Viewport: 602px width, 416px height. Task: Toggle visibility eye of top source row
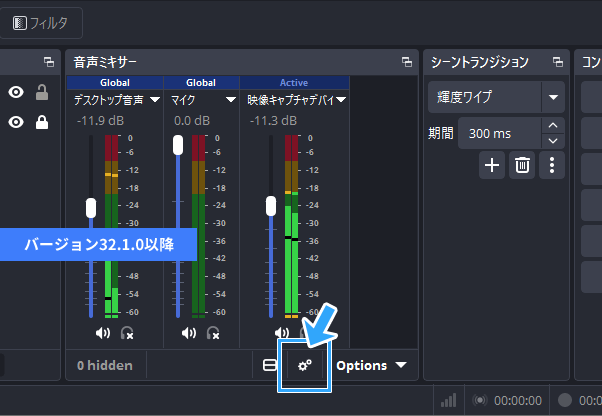tap(16, 92)
